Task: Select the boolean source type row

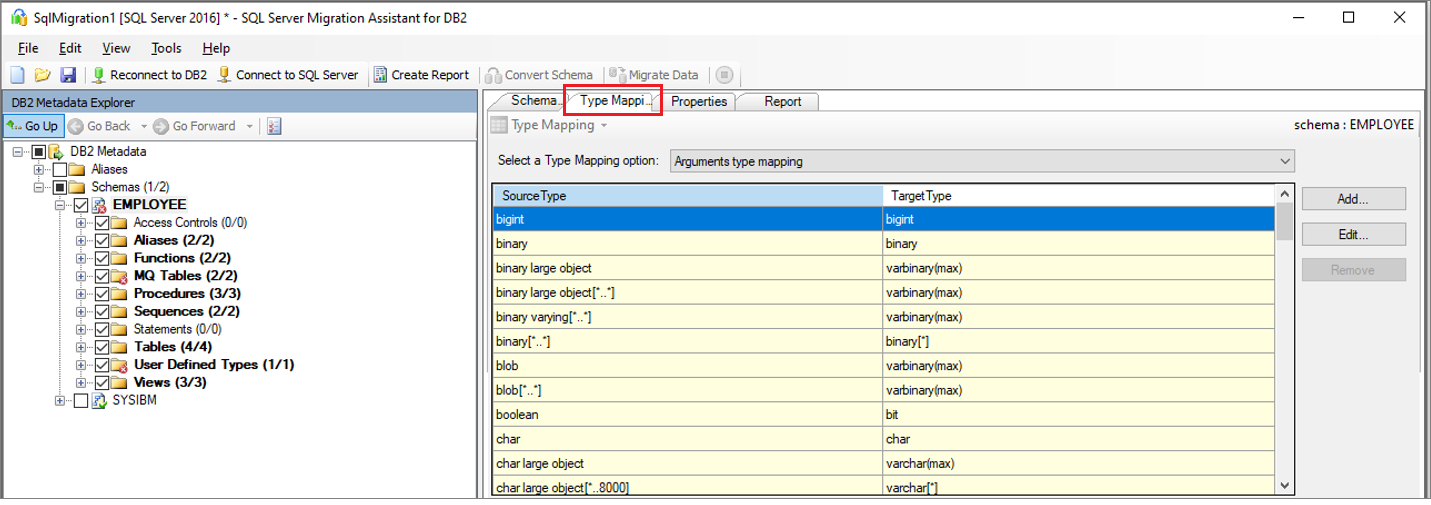Action: (688, 414)
